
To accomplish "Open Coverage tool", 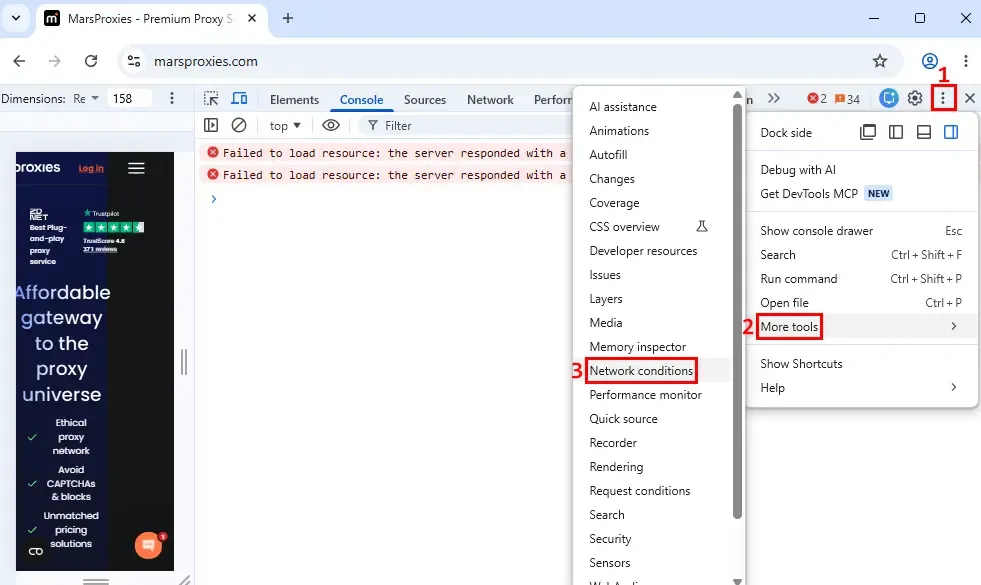I will (652, 203).
